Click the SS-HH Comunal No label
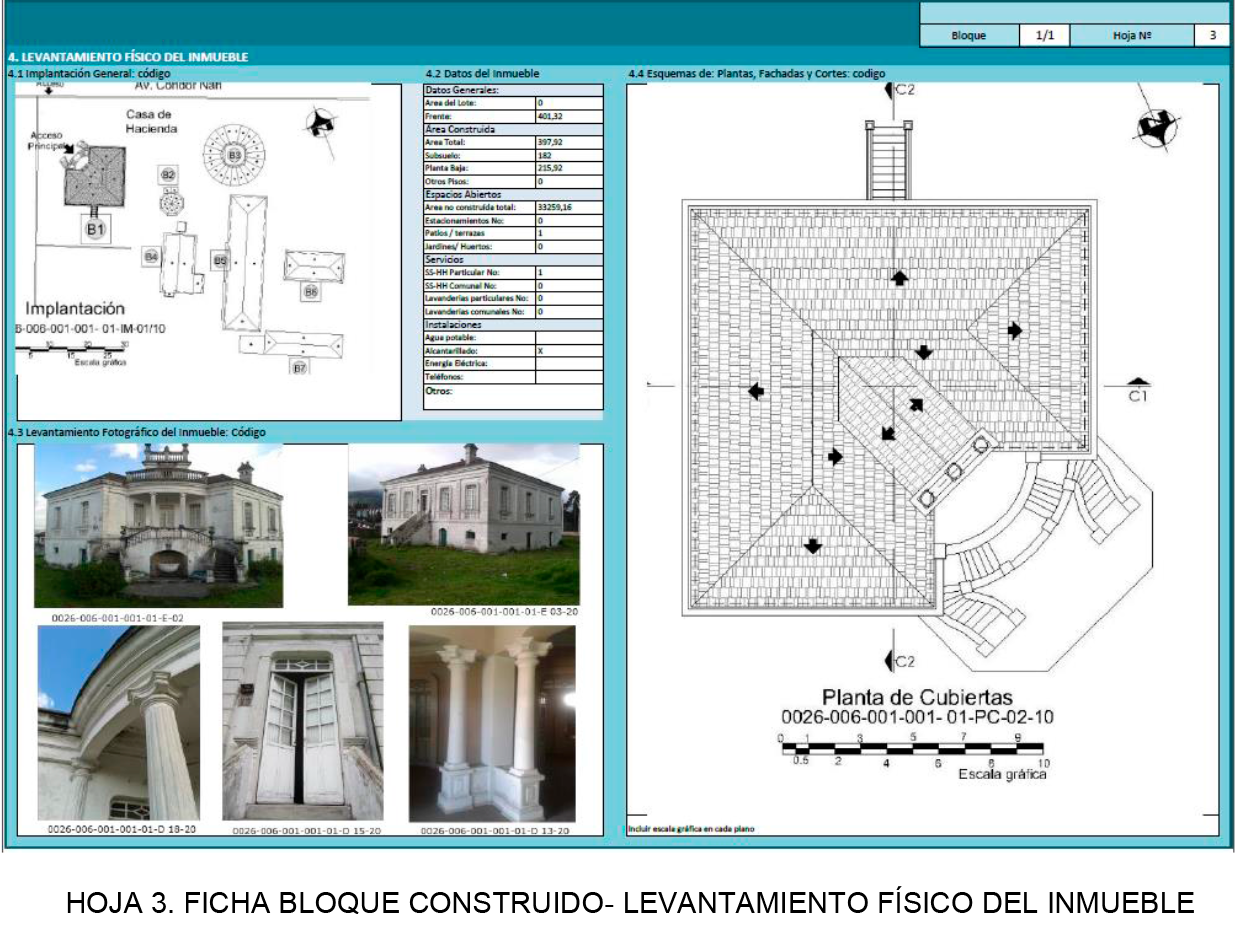 click(460, 285)
